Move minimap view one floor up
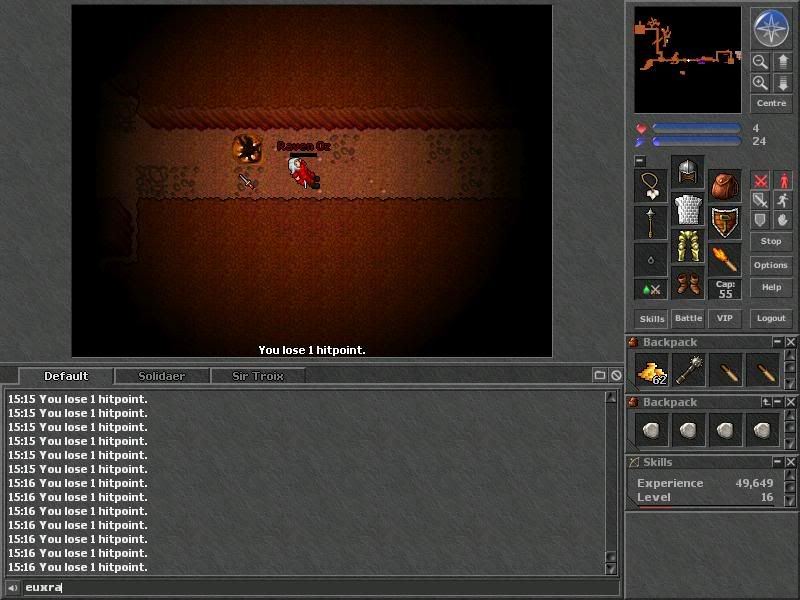 (x=783, y=62)
